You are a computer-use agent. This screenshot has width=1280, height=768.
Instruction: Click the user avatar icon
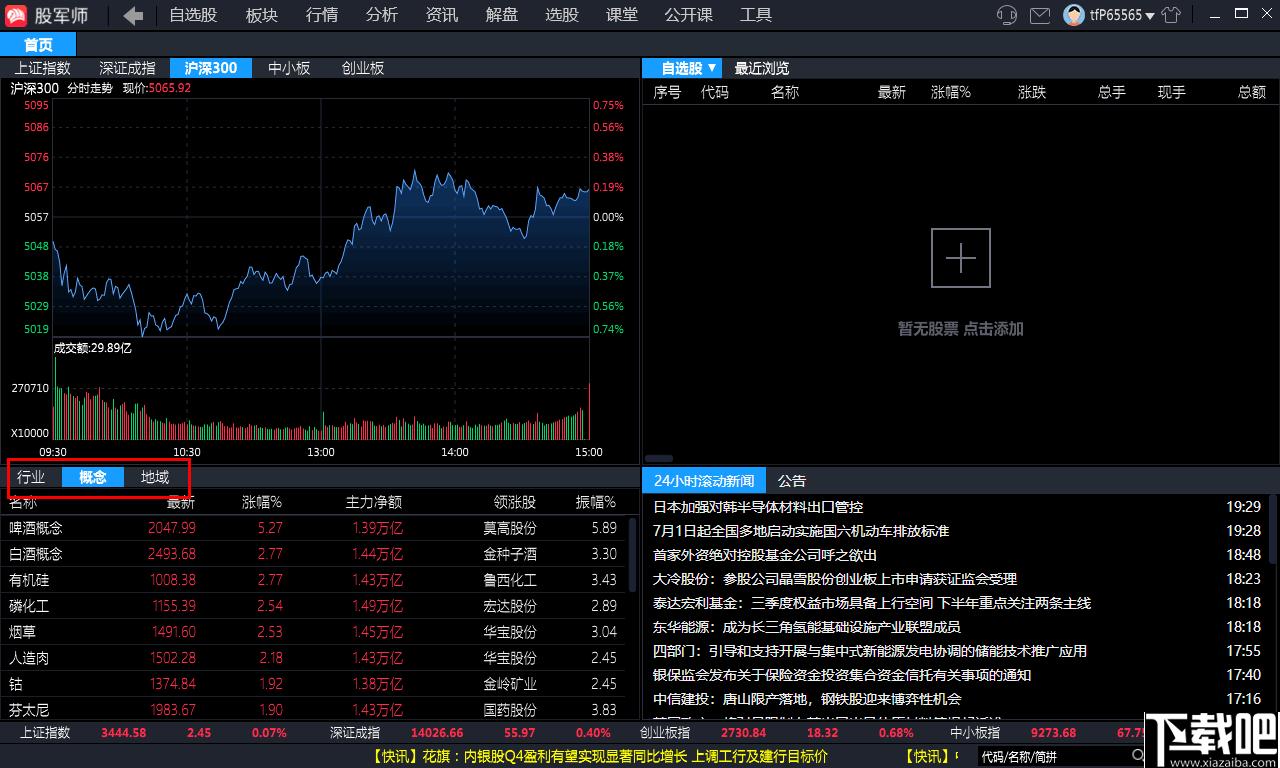click(x=1074, y=15)
